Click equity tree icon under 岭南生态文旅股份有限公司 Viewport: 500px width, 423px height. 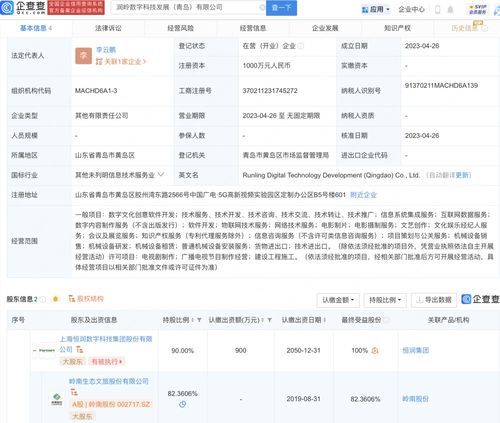click(x=73, y=392)
